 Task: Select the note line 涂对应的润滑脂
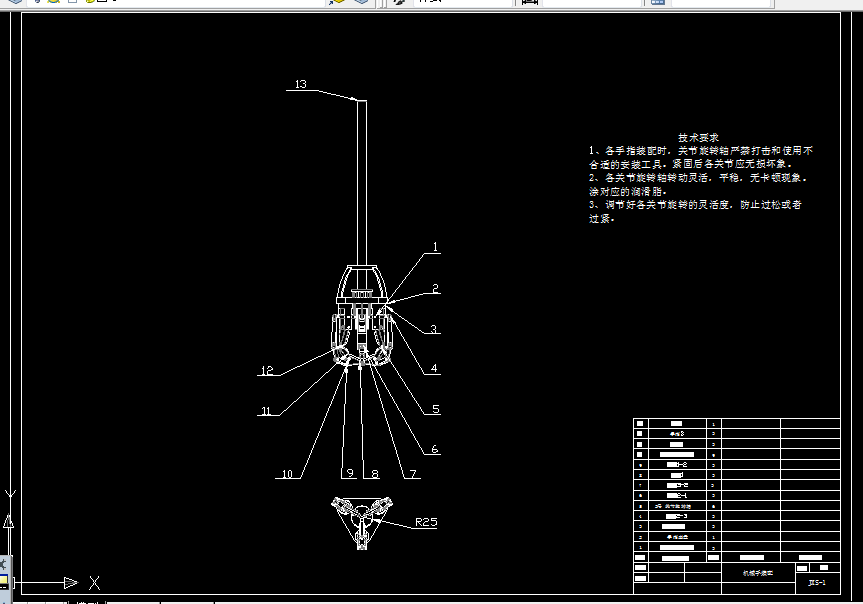(x=628, y=192)
